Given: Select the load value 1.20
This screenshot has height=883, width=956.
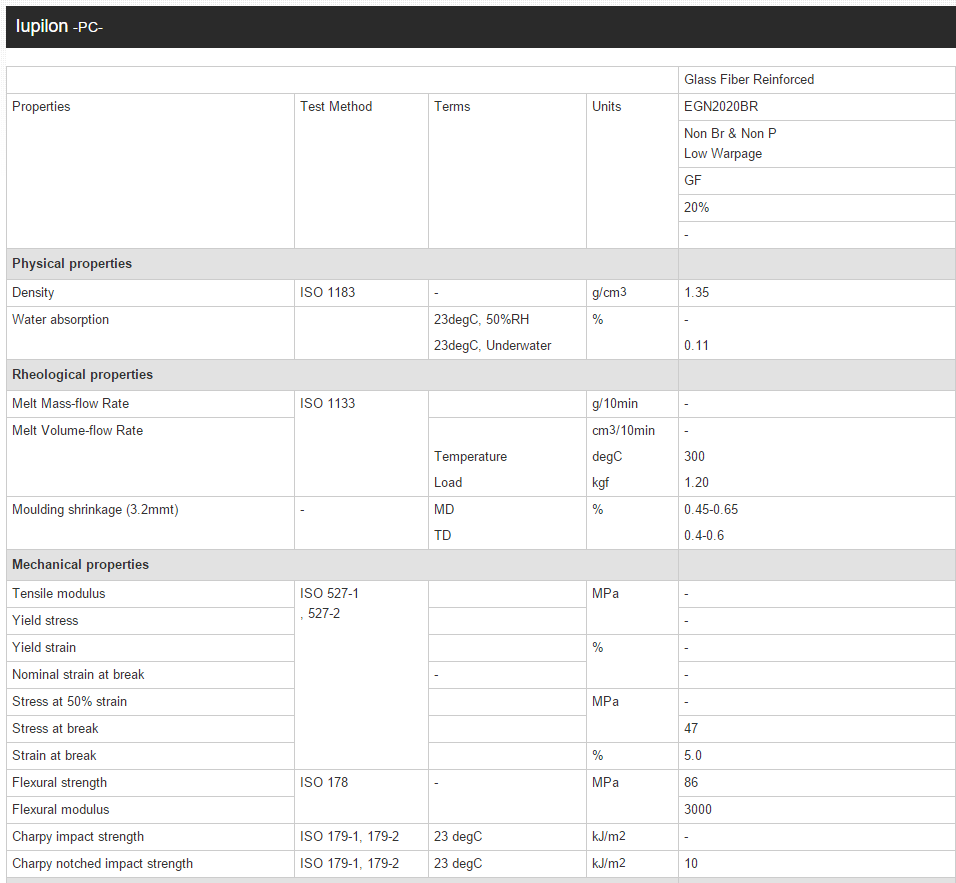Looking at the screenshot, I should 696,482.
